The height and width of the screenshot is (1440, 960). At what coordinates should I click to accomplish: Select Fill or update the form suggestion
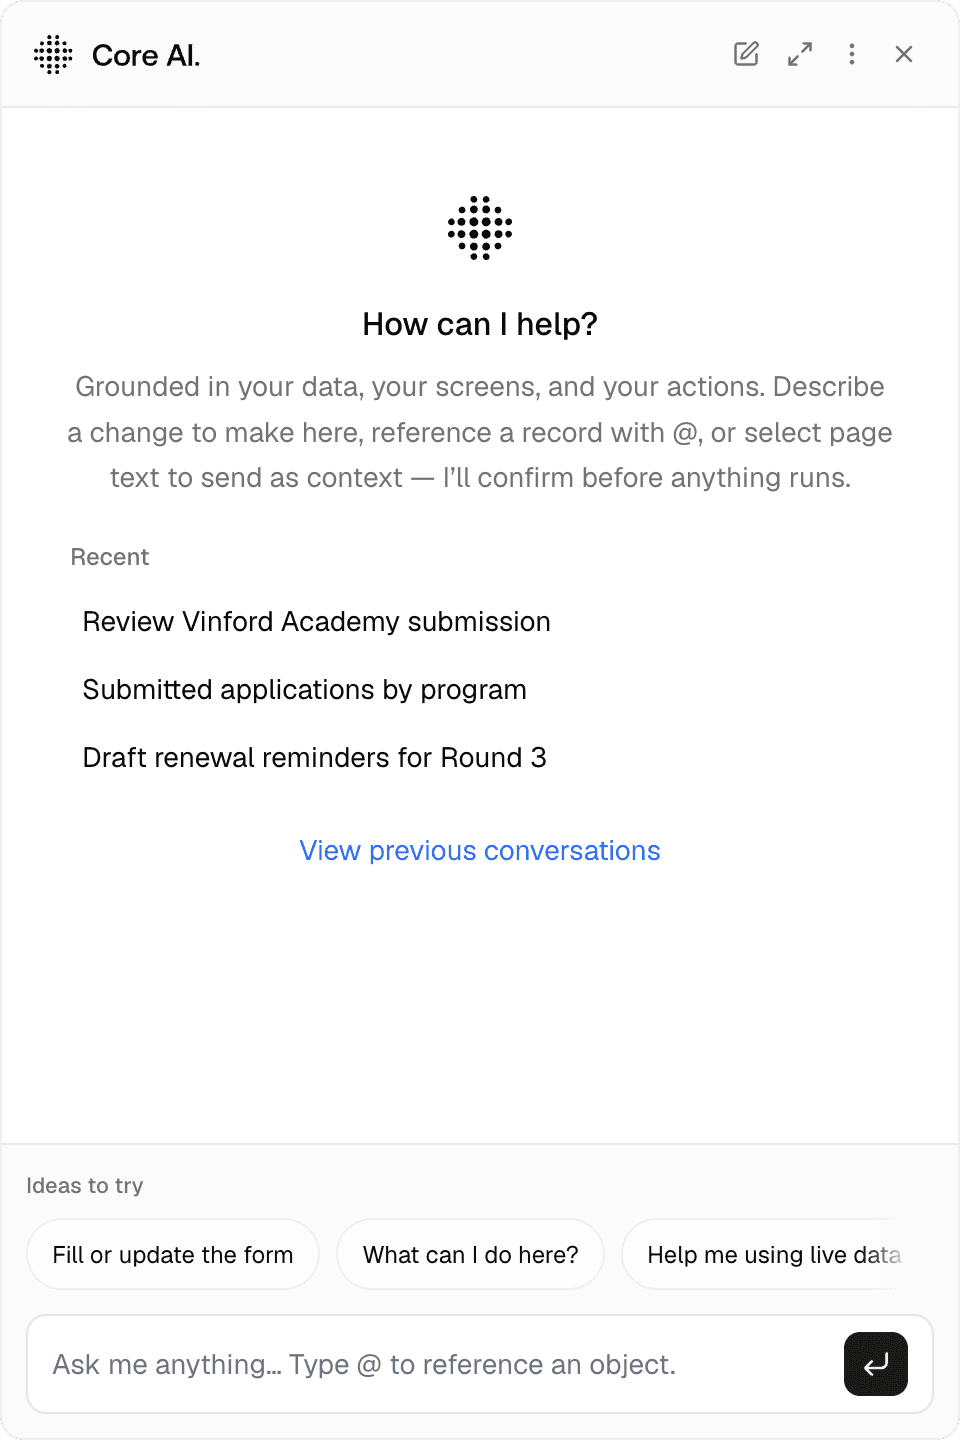pos(173,1254)
